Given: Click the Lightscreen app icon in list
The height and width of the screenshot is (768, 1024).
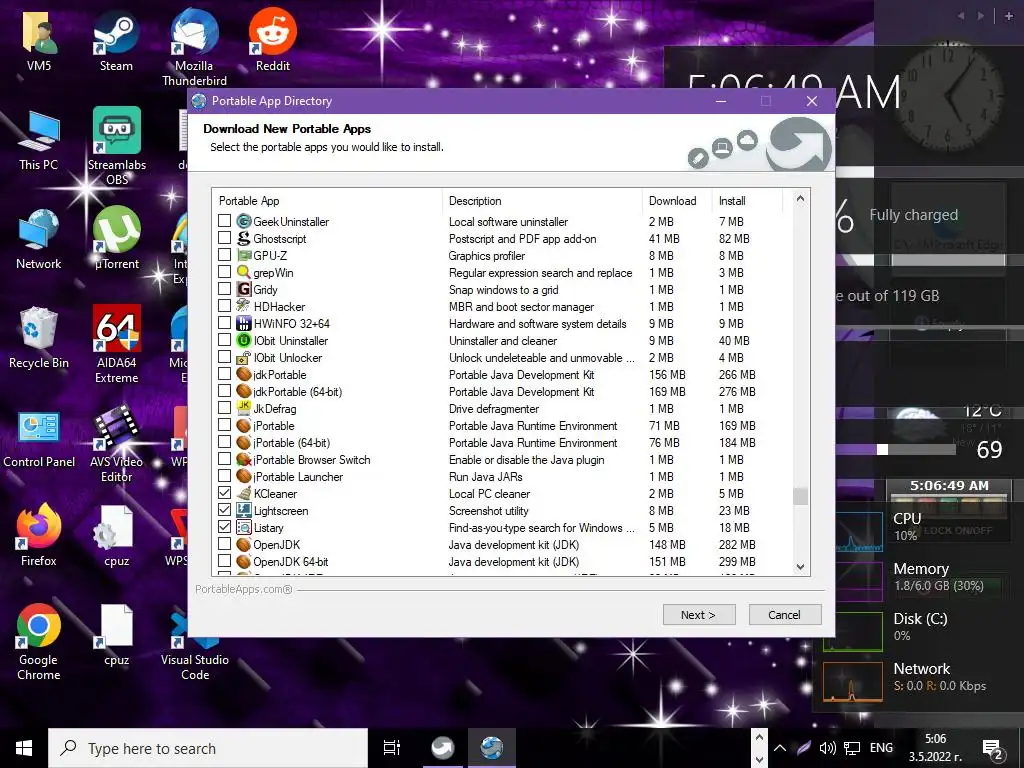Looking at the screenshot, I should pos(244,510).
